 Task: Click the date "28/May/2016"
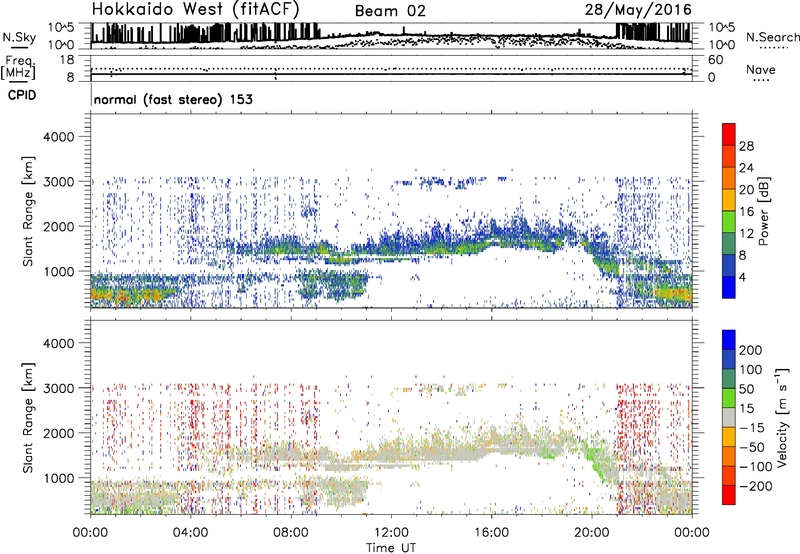coord(638,9)
